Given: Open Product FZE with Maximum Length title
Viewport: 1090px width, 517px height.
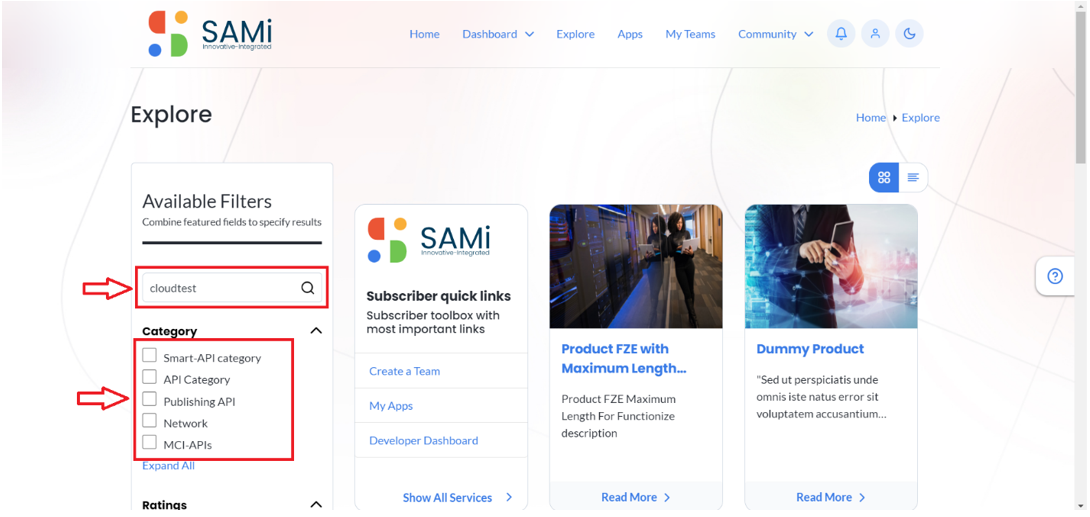Looking at the screenshot, I should tap(624, 359).
